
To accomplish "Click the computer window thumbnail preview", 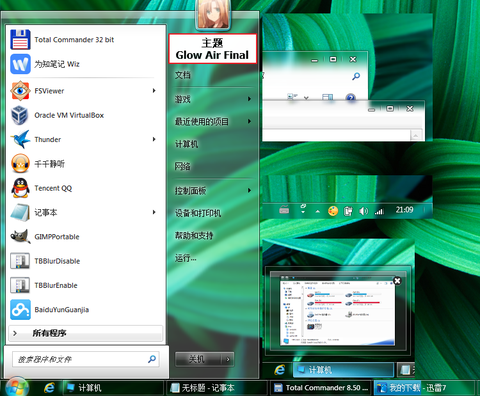I will click(337, 310).
